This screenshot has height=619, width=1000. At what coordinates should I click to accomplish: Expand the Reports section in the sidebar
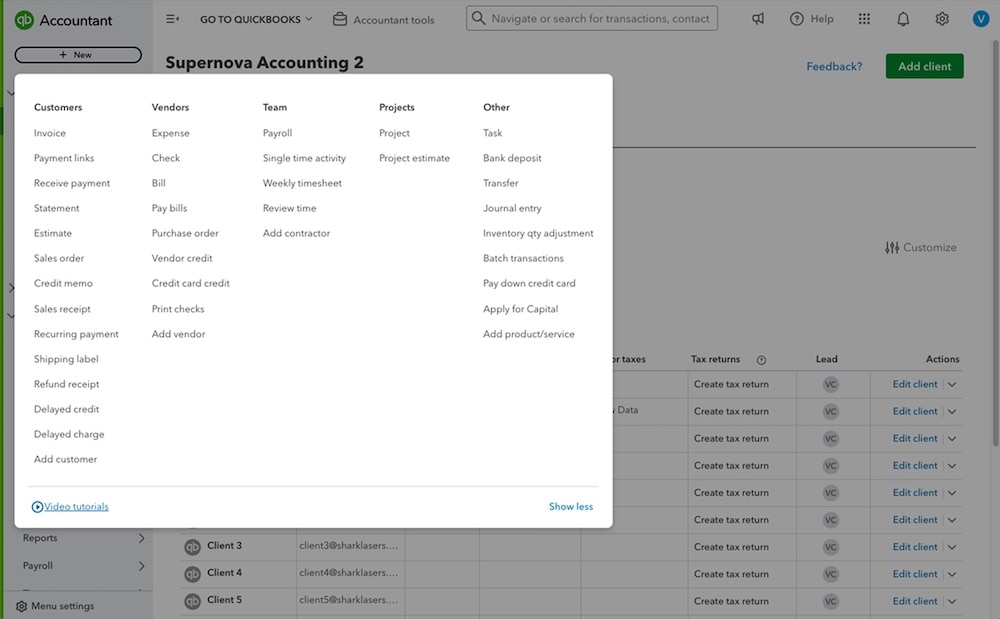point(40,537)
